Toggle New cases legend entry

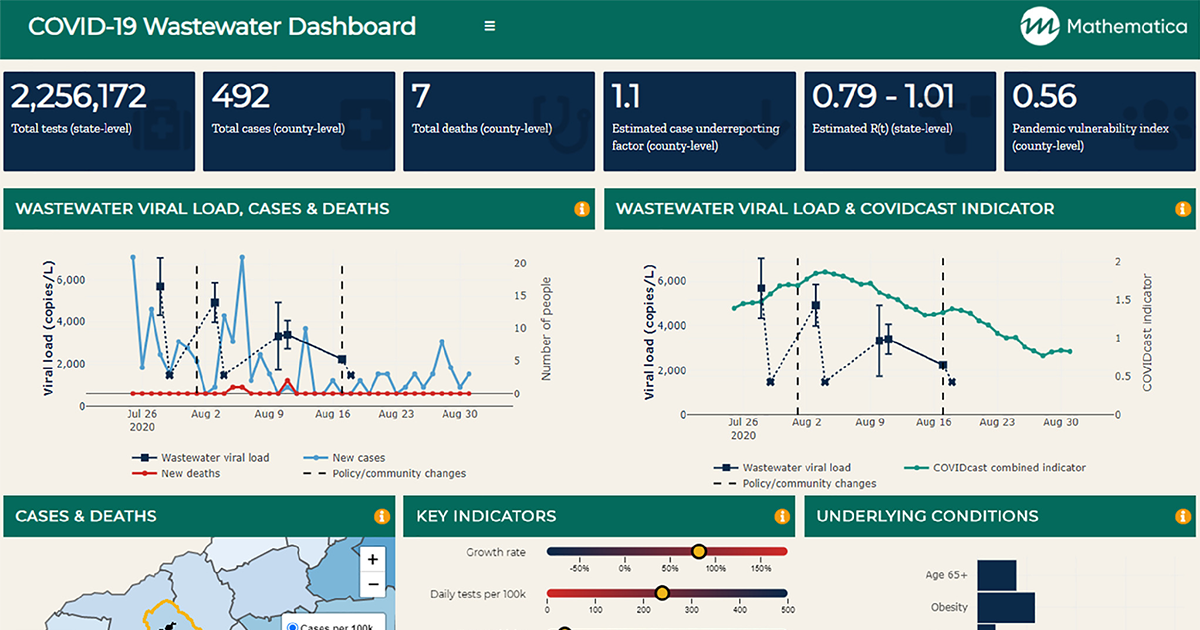point(343,458)
